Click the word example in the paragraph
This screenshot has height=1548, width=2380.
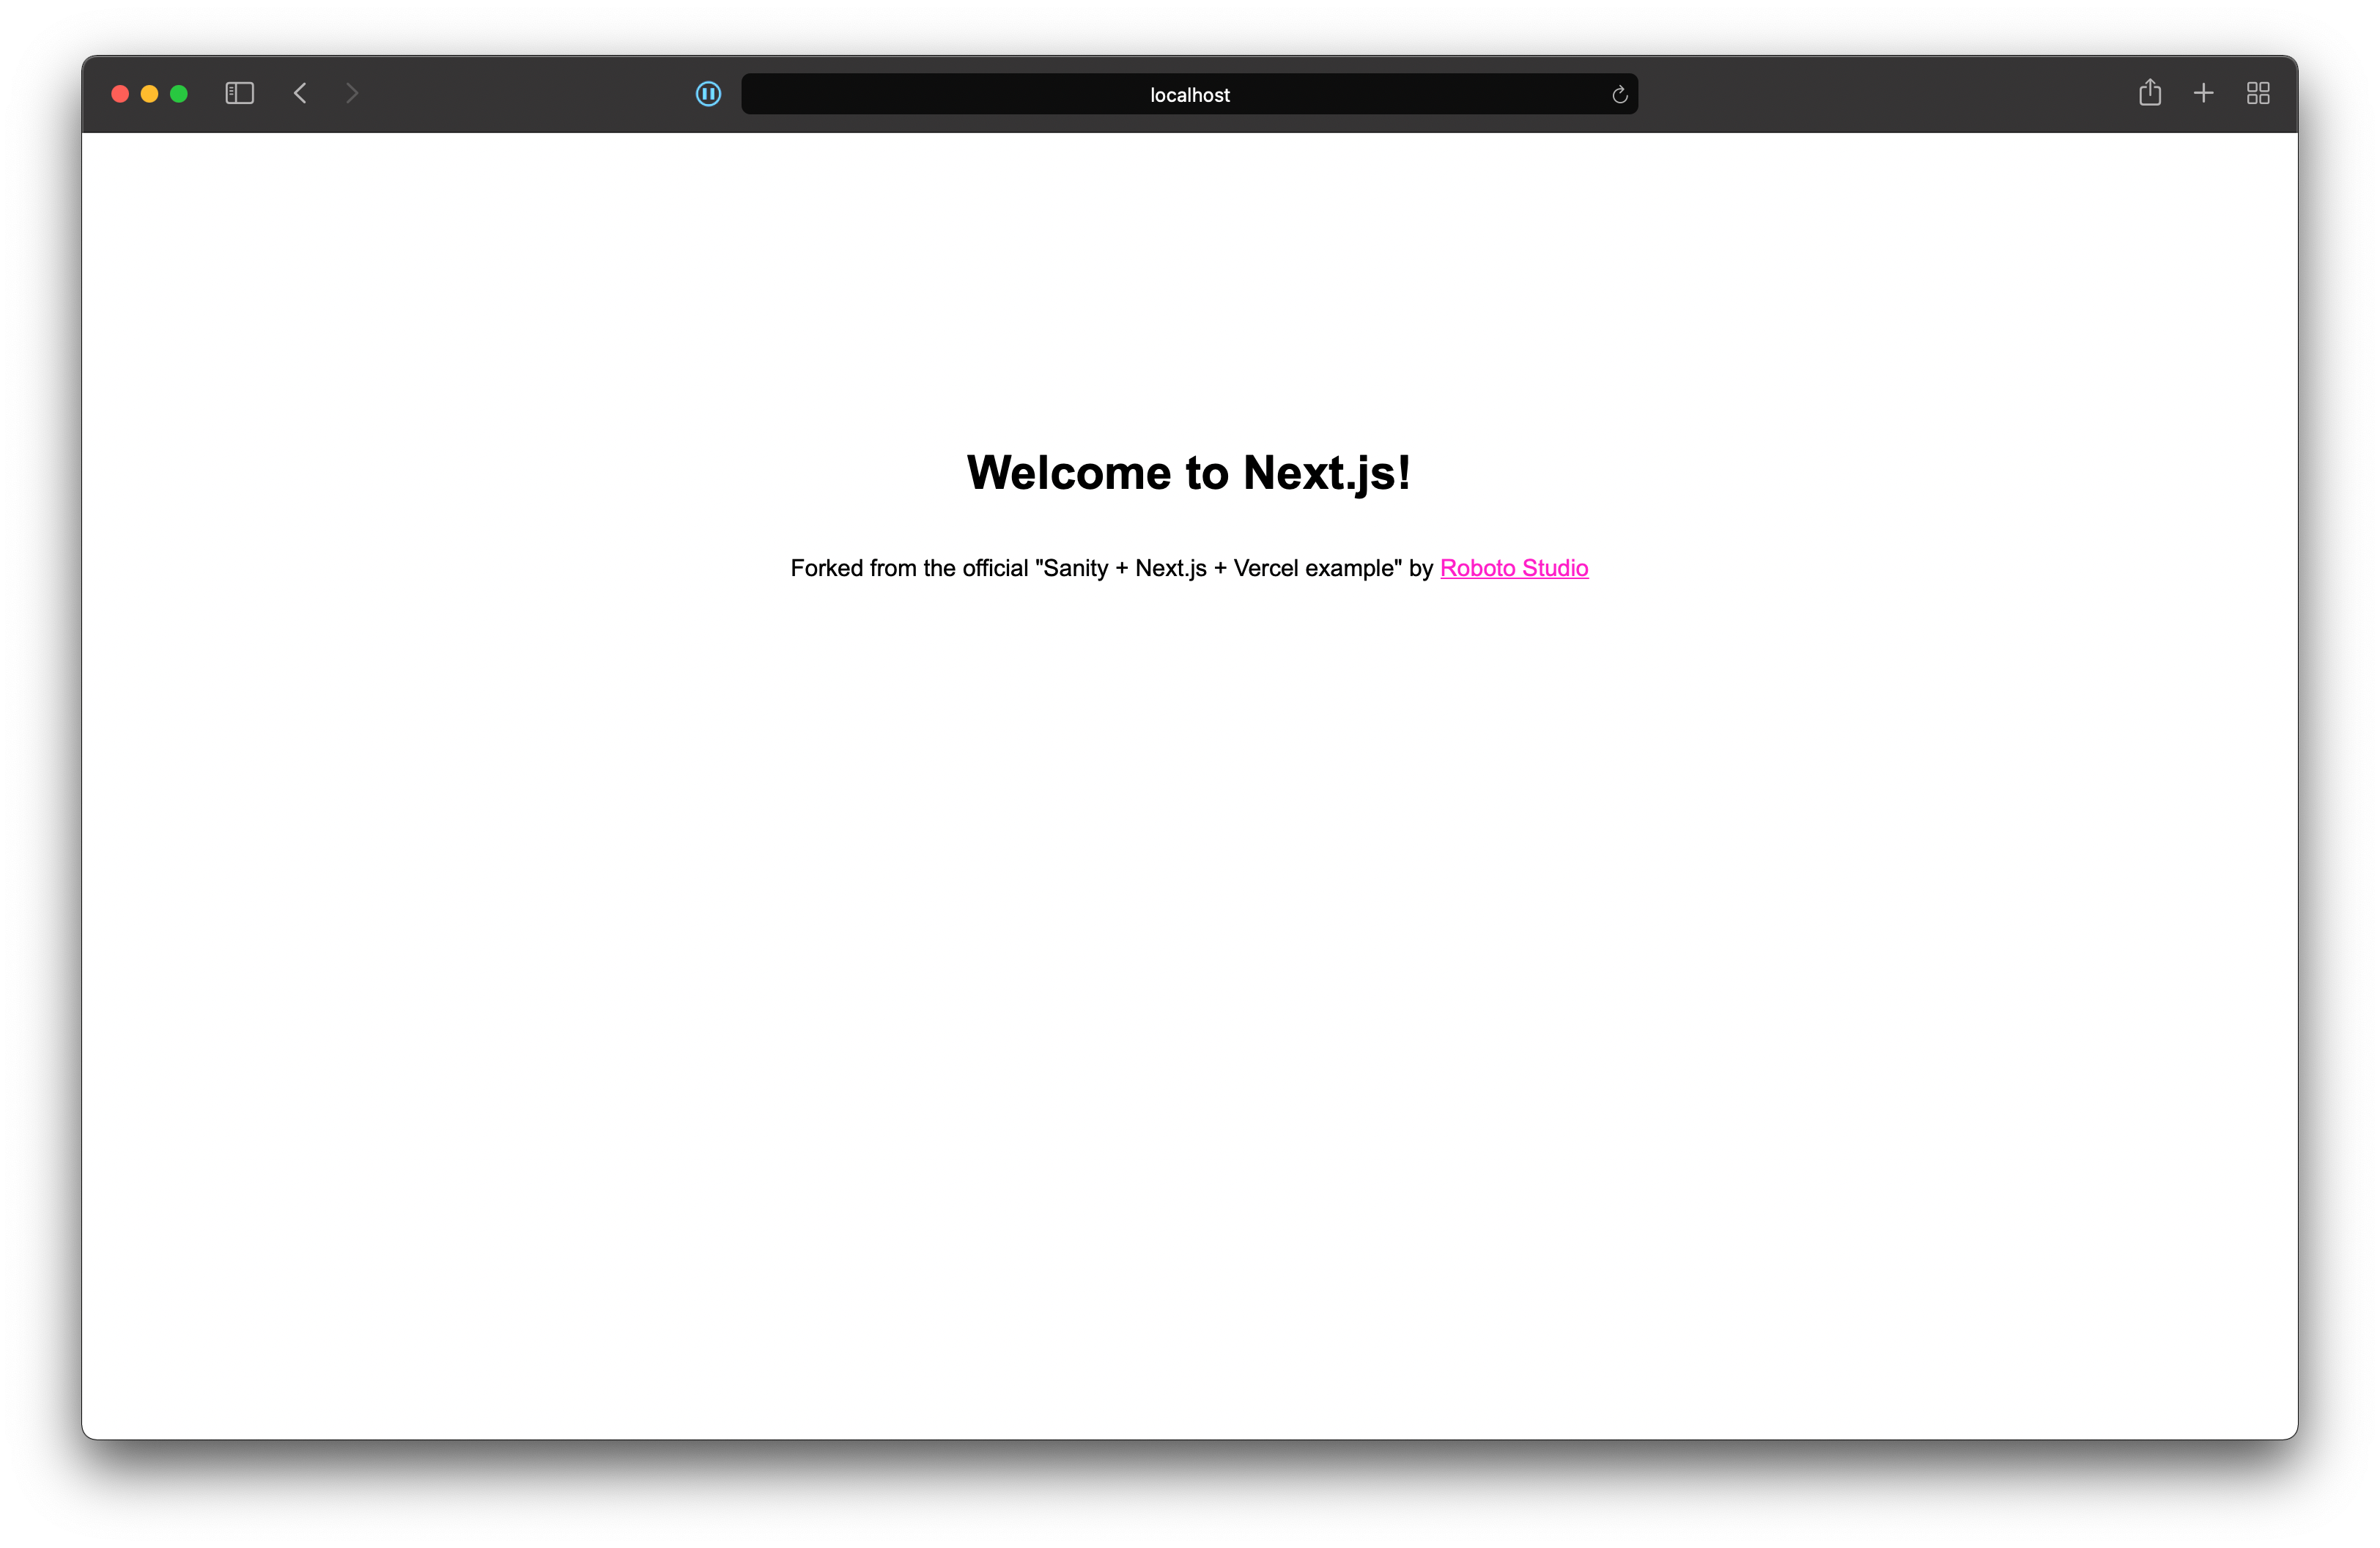(1348, 568)
